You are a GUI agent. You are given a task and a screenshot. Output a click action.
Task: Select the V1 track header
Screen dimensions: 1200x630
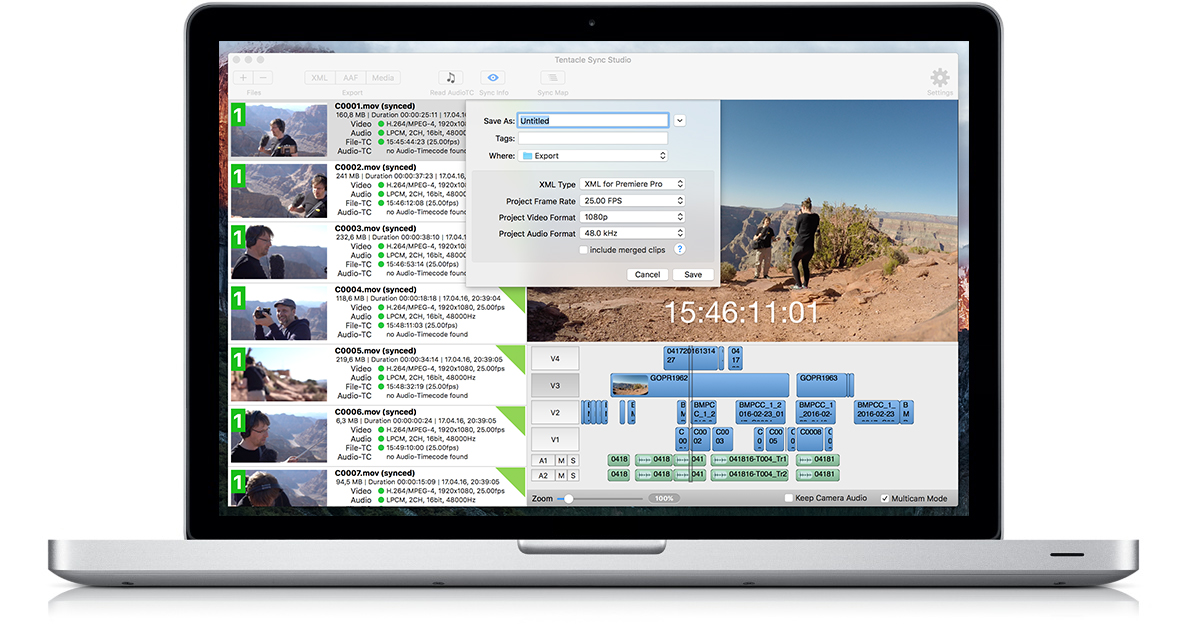pos(555,439)
